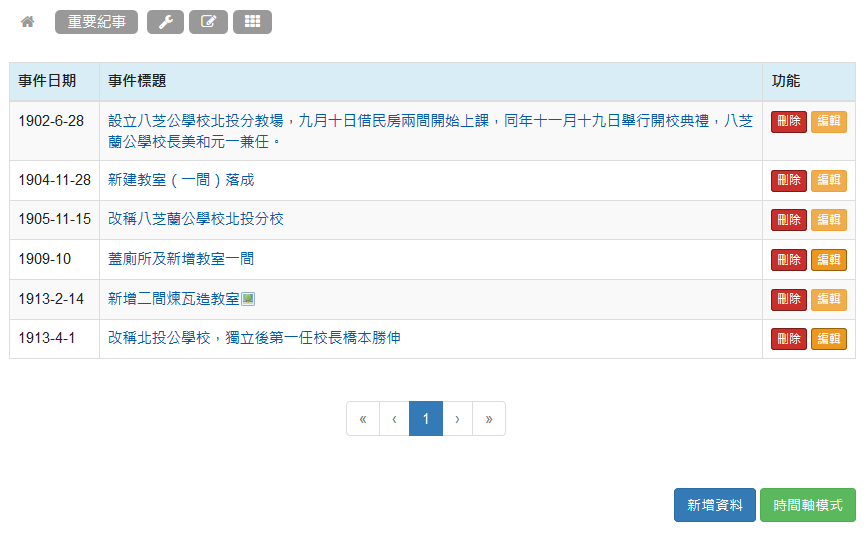This screenshot has width=867, height=537.
Task: Edit the 1913-4-1 event row
Action: (829, 339)
